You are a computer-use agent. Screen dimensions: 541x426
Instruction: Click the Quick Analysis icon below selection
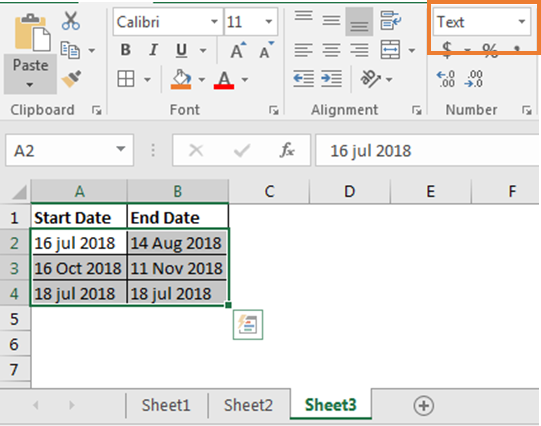[248, 325]
